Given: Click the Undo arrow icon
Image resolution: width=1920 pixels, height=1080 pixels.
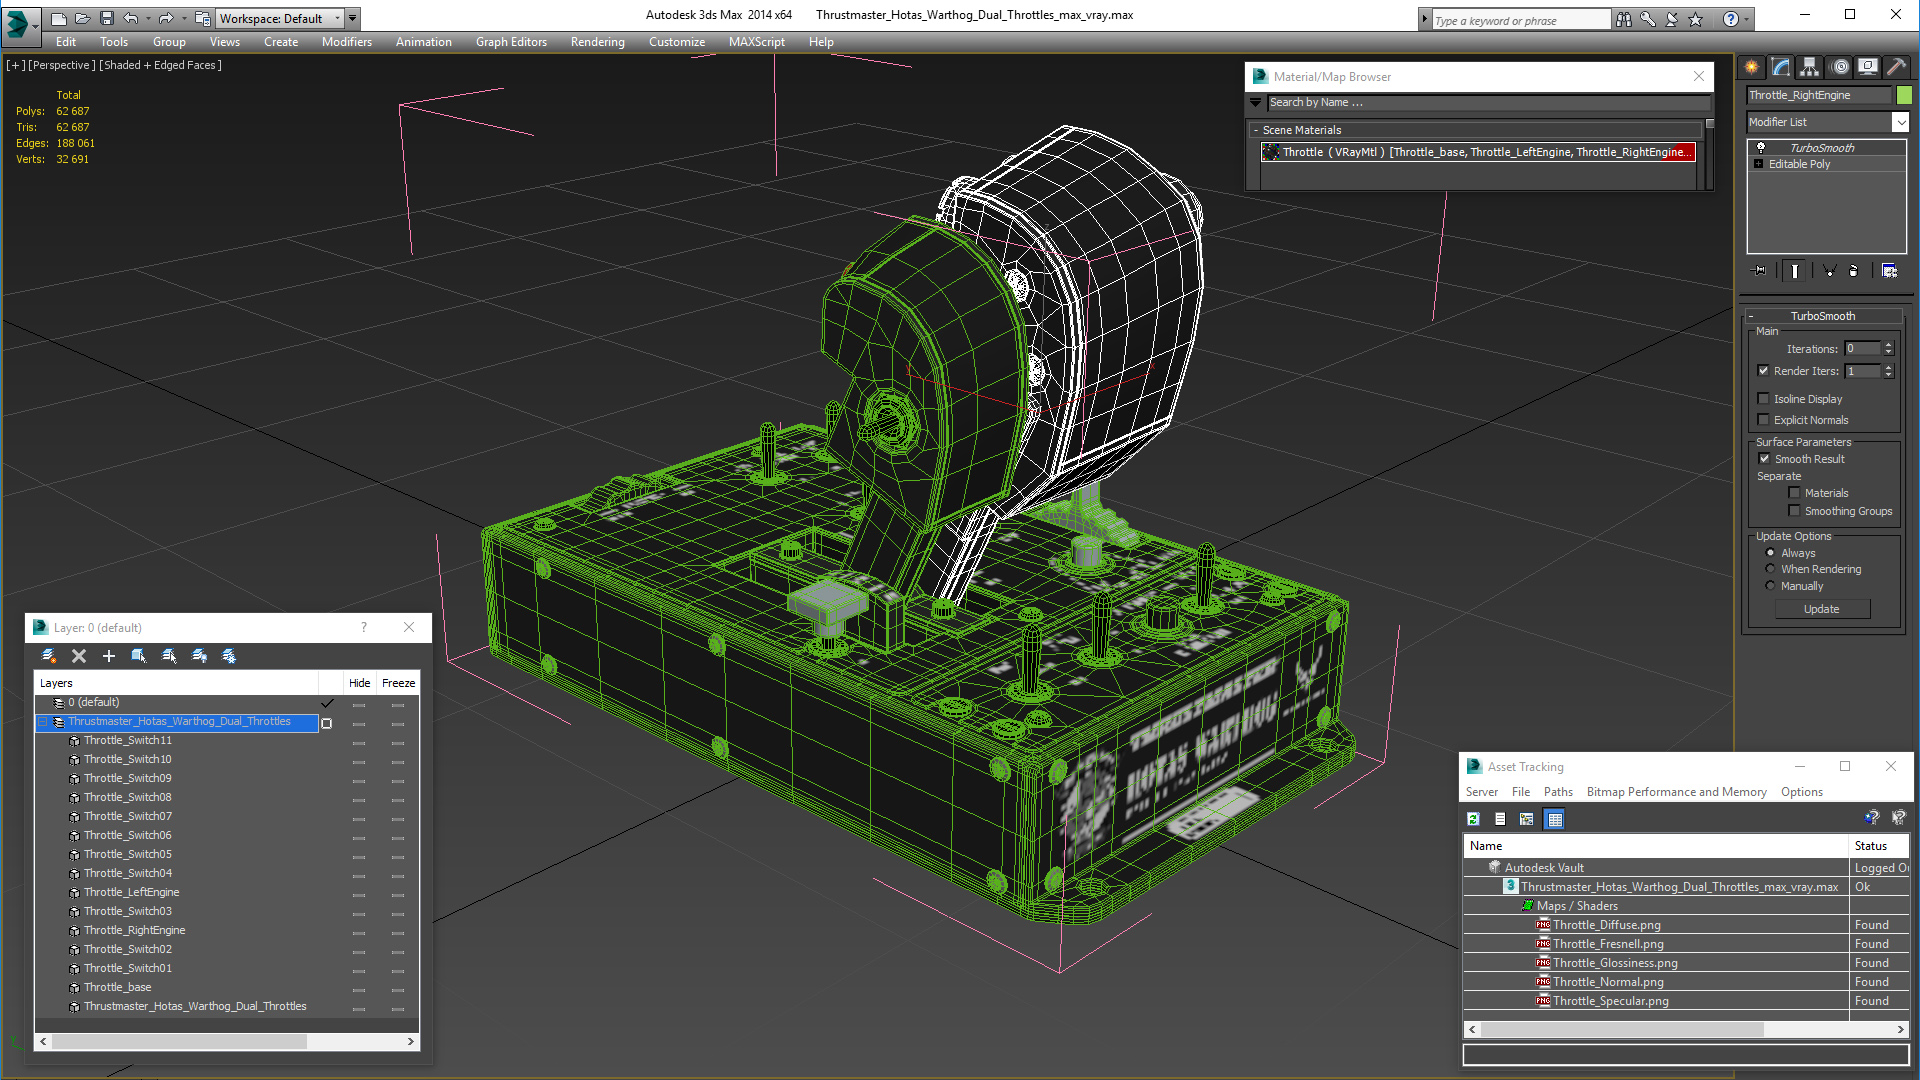Looking at the screenshot, I should click(x=131, y=18).
